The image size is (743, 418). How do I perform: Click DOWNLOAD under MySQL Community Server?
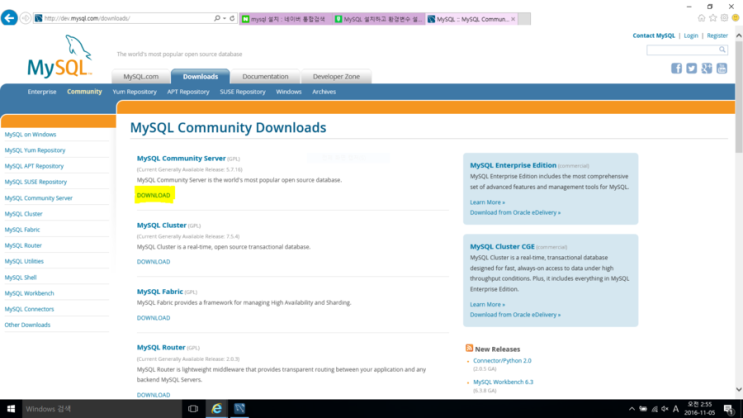coord(154,195)
